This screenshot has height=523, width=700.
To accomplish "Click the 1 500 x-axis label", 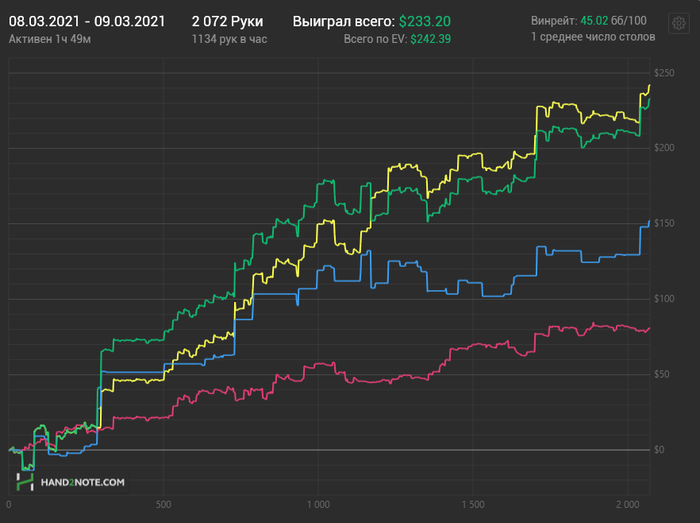I will click(473, 505).
